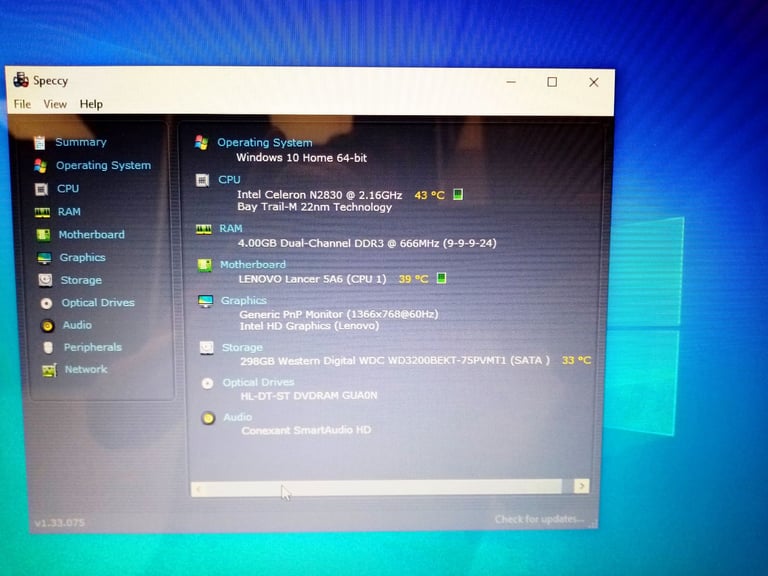Click the Windows flag icon beside sidebar Operating System

[x=41, y=166]
